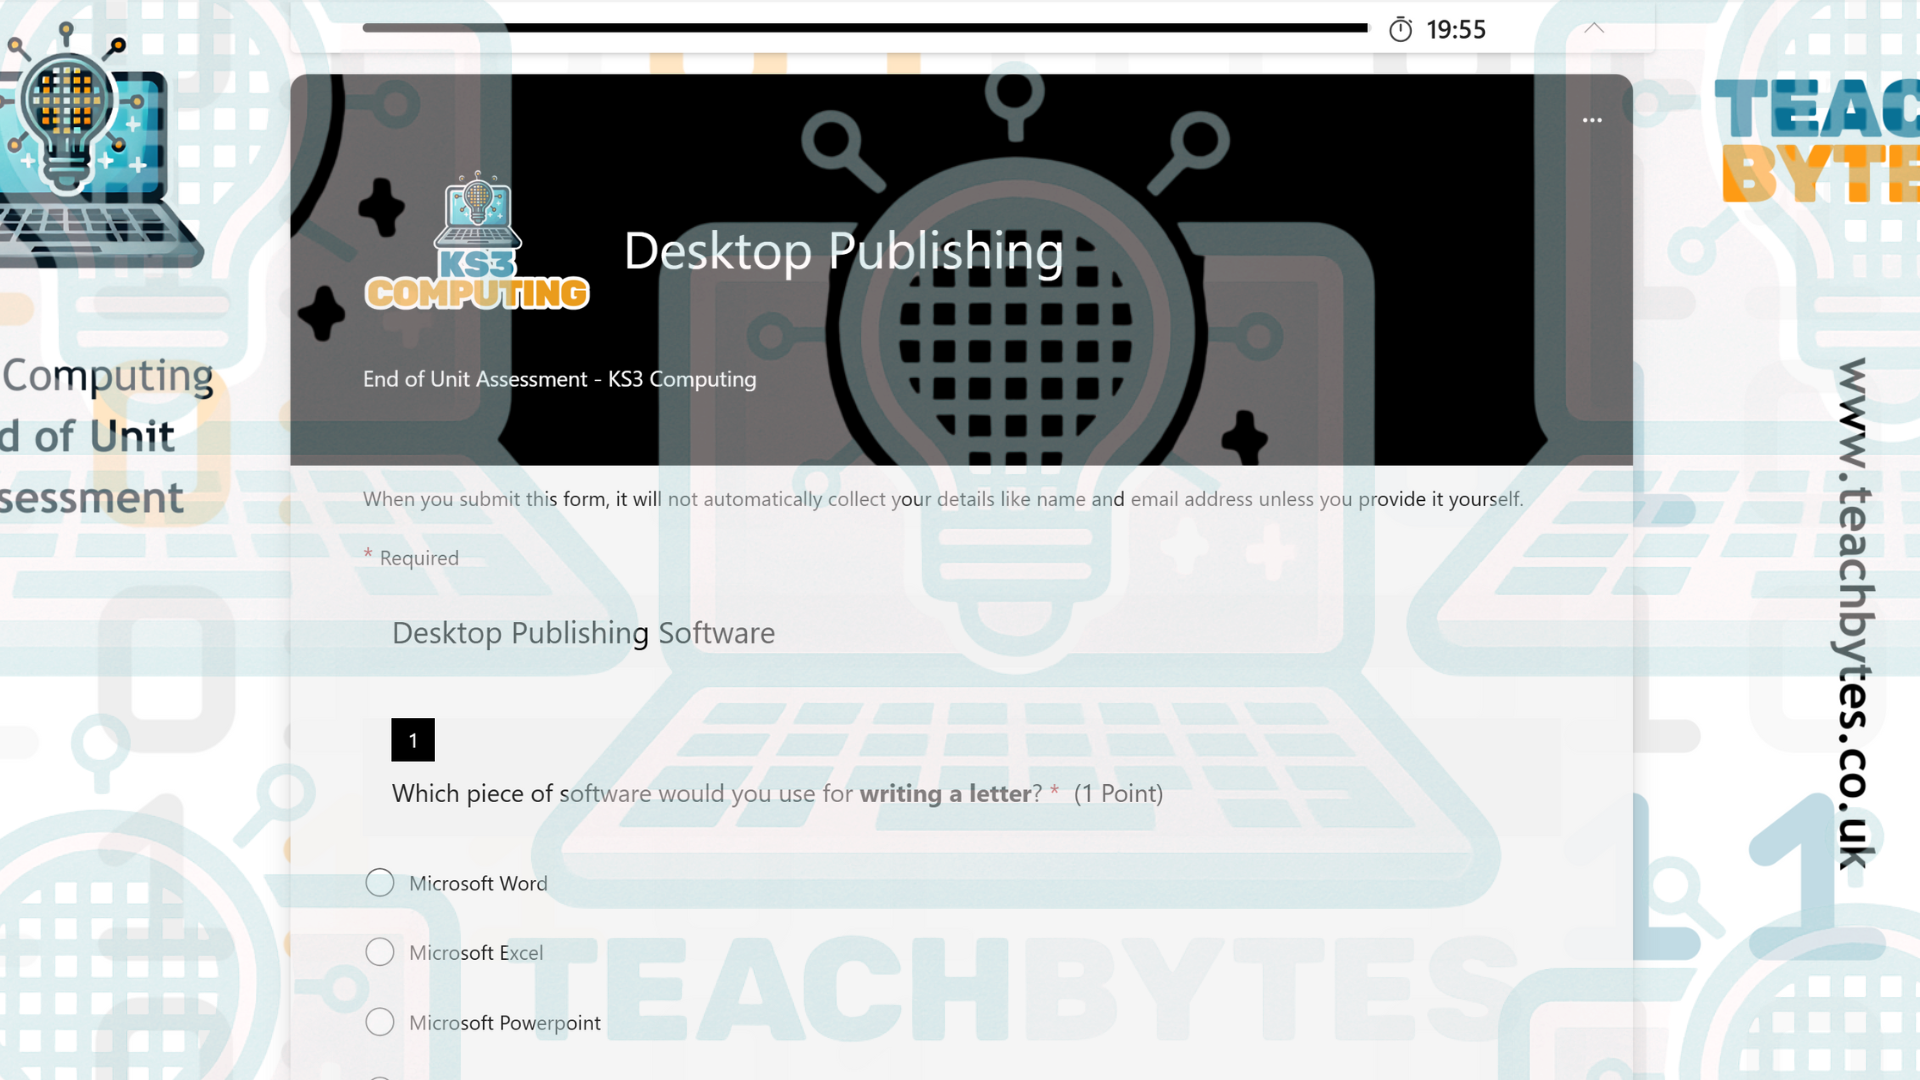Click End of Unit Assessment subtitle text

(x=559, y=379)
